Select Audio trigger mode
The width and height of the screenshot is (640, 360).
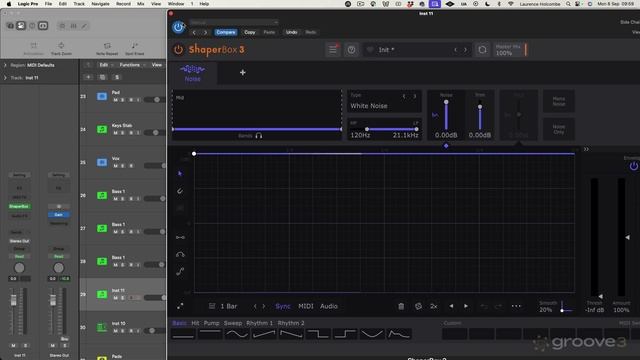(329, 306)
